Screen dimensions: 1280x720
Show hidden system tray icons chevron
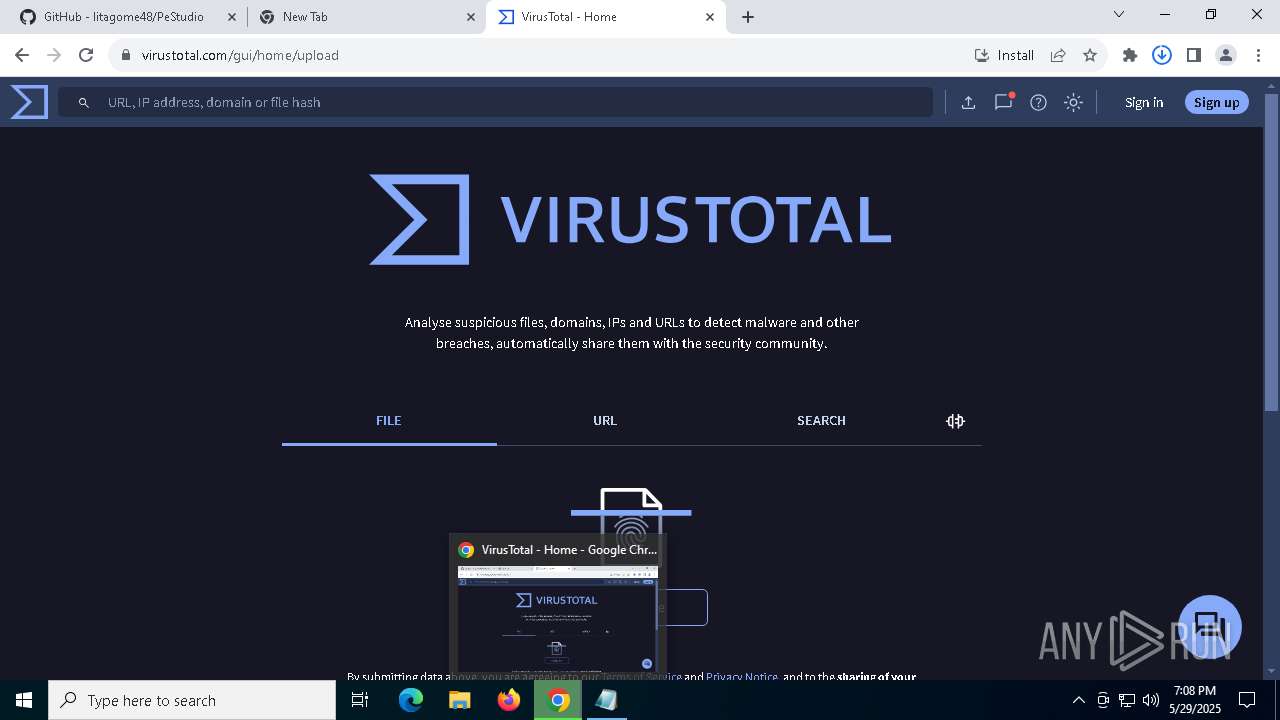click(1078, 700)
